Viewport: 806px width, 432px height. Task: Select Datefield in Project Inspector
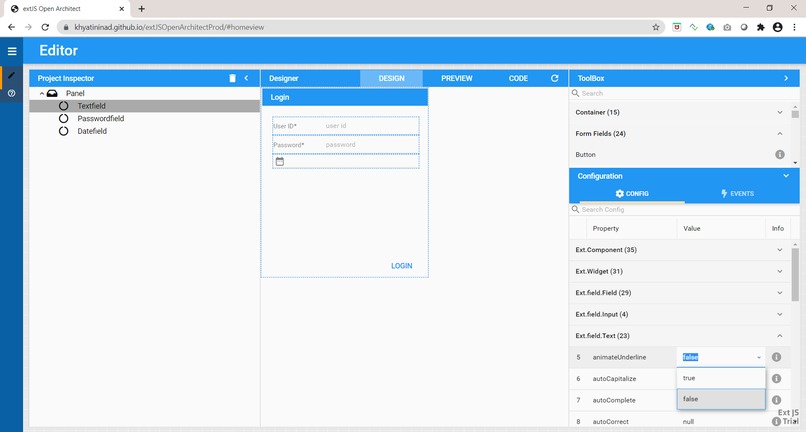[144, 131]
